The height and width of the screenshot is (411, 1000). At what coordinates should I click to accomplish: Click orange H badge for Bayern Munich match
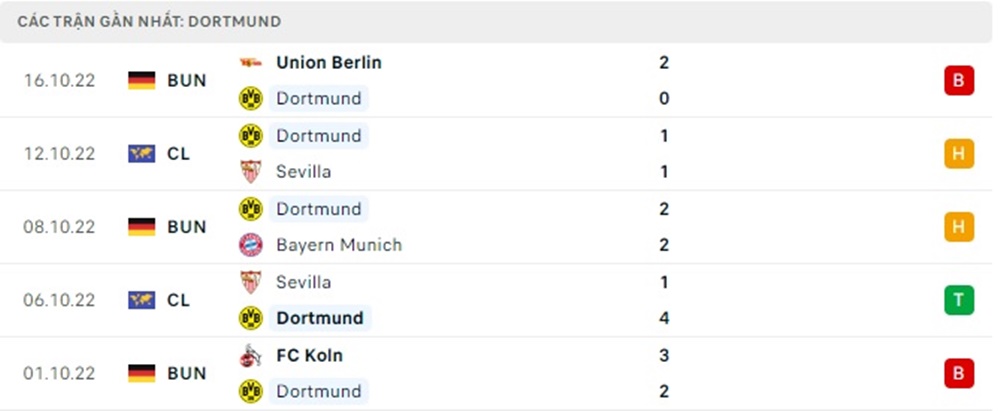coord(958,227)
